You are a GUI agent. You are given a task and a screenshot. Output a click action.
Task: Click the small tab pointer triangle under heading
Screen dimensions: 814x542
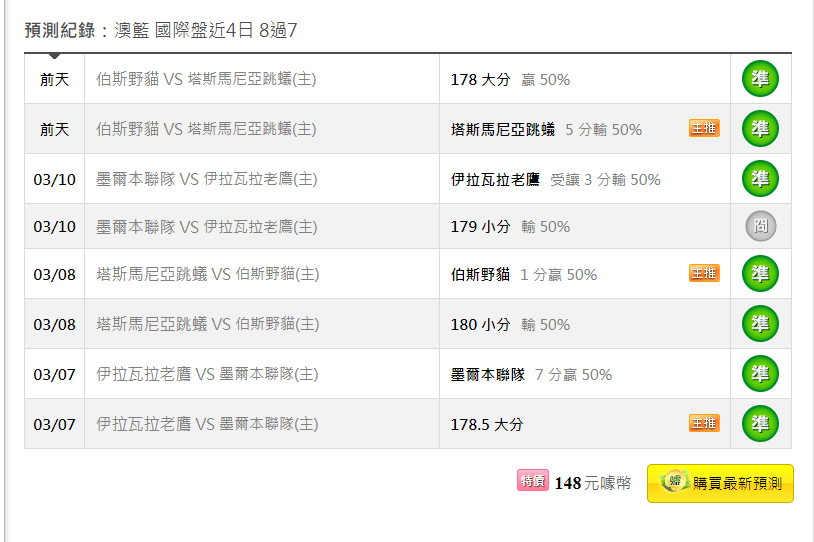click(x=54, y=56)
